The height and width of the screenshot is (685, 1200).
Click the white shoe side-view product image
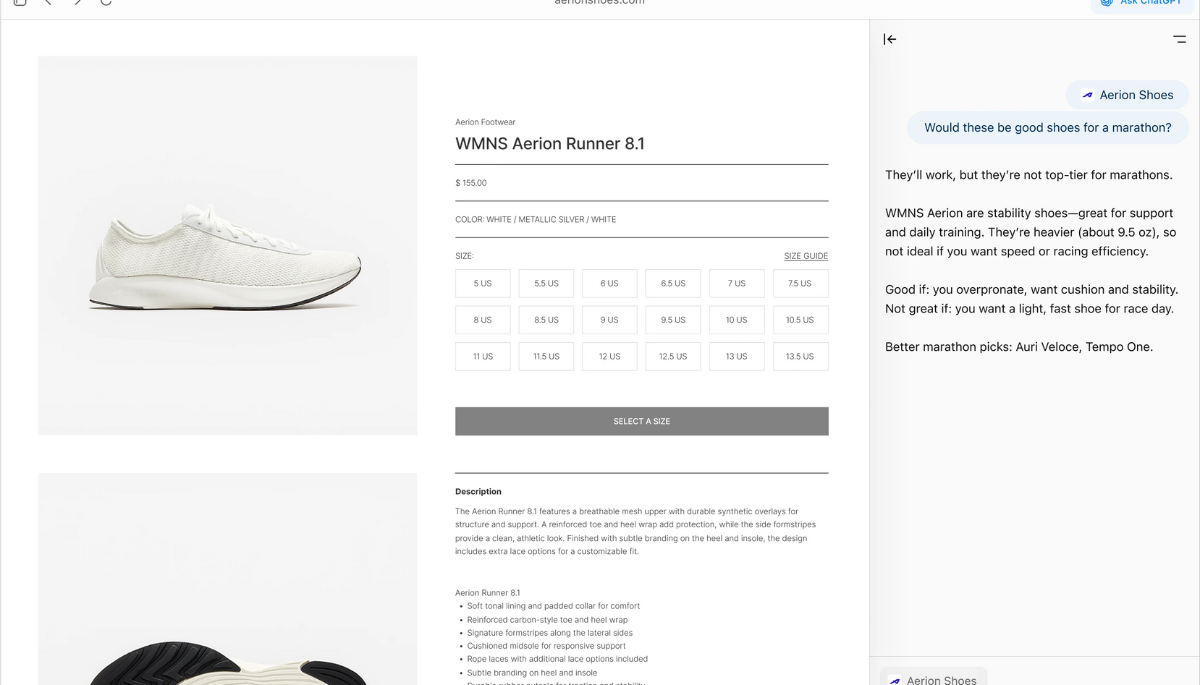228,246
